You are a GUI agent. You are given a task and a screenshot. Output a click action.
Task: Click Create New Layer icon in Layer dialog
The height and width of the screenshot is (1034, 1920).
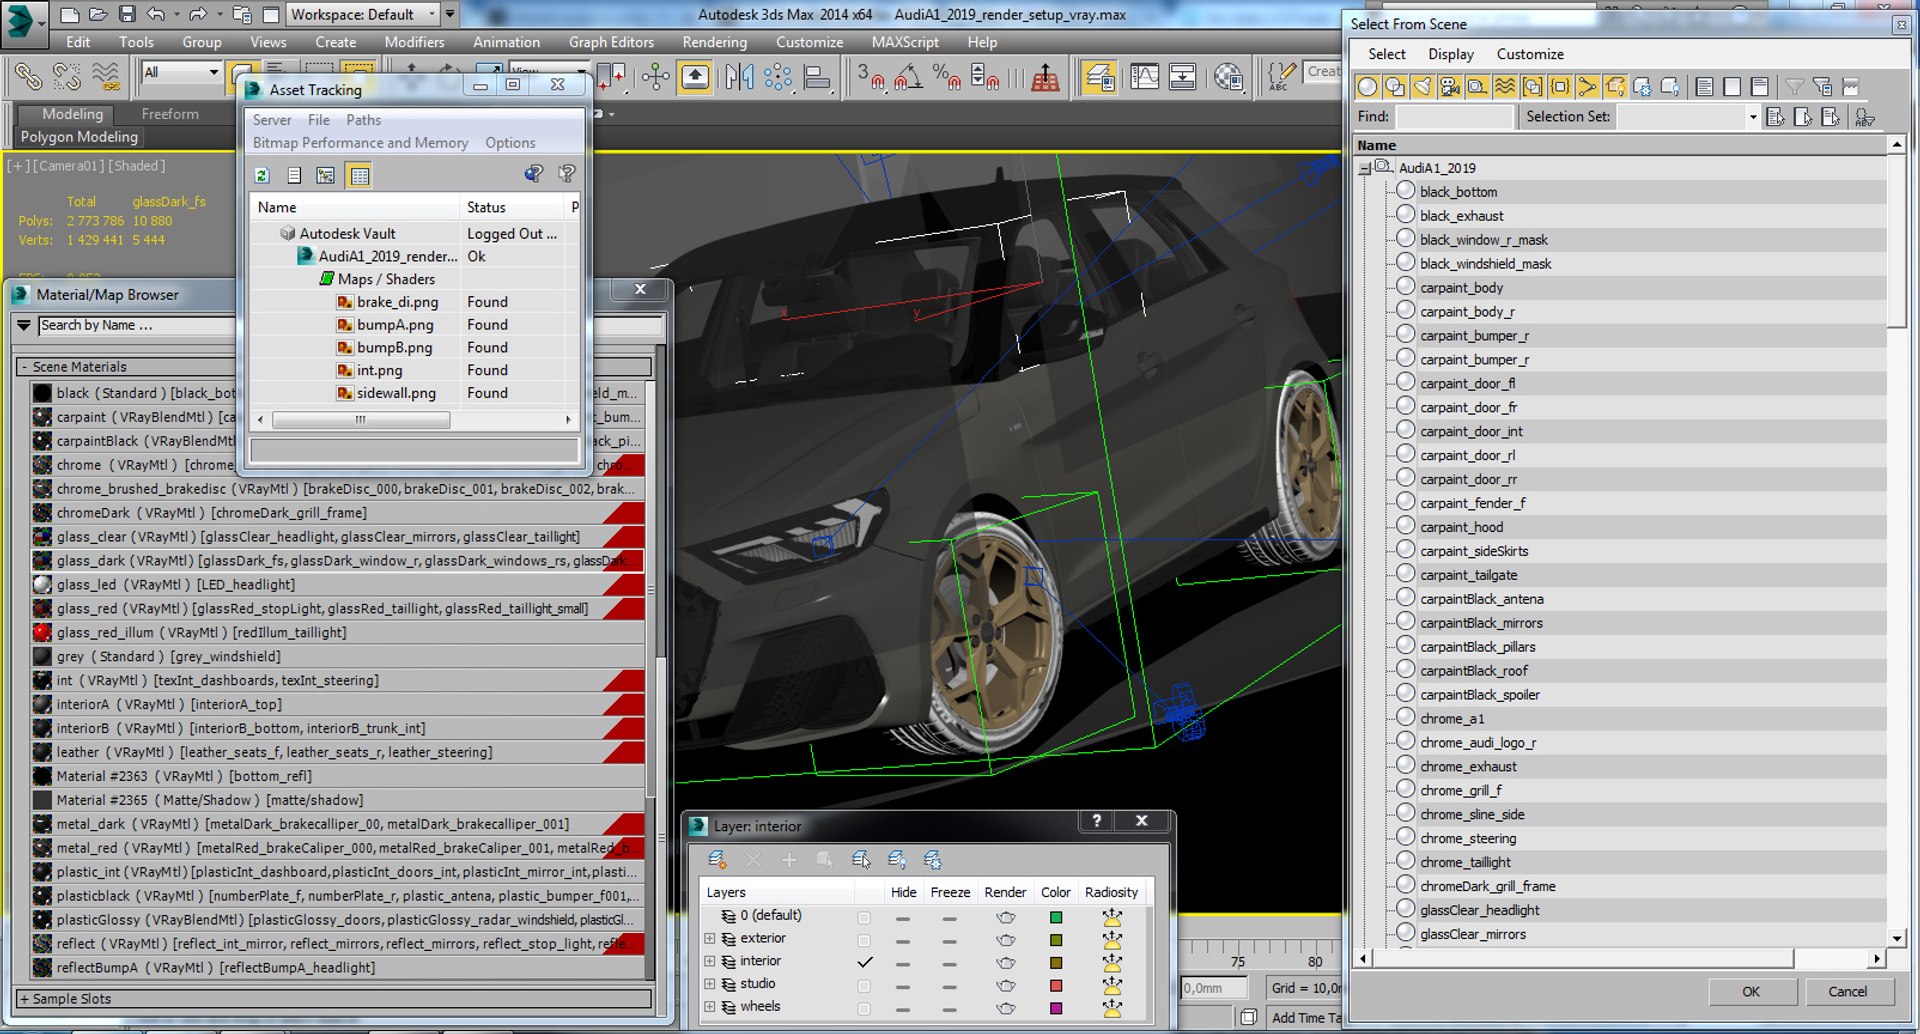coord(717,860)
